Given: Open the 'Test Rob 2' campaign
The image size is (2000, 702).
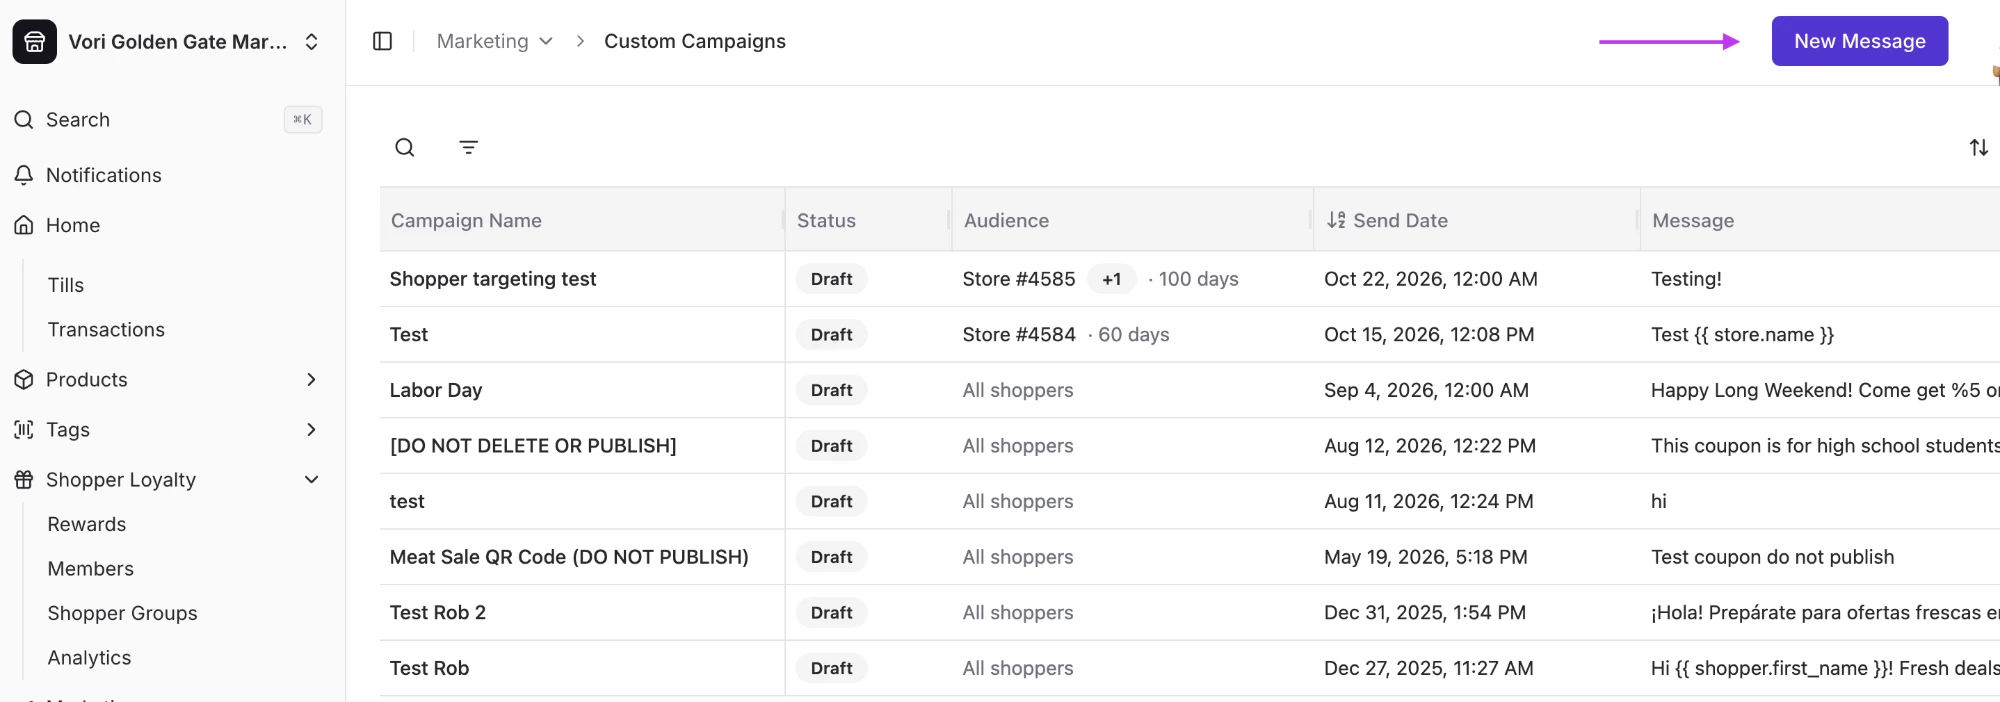Looking at the screenshot, I should [438, 613].
